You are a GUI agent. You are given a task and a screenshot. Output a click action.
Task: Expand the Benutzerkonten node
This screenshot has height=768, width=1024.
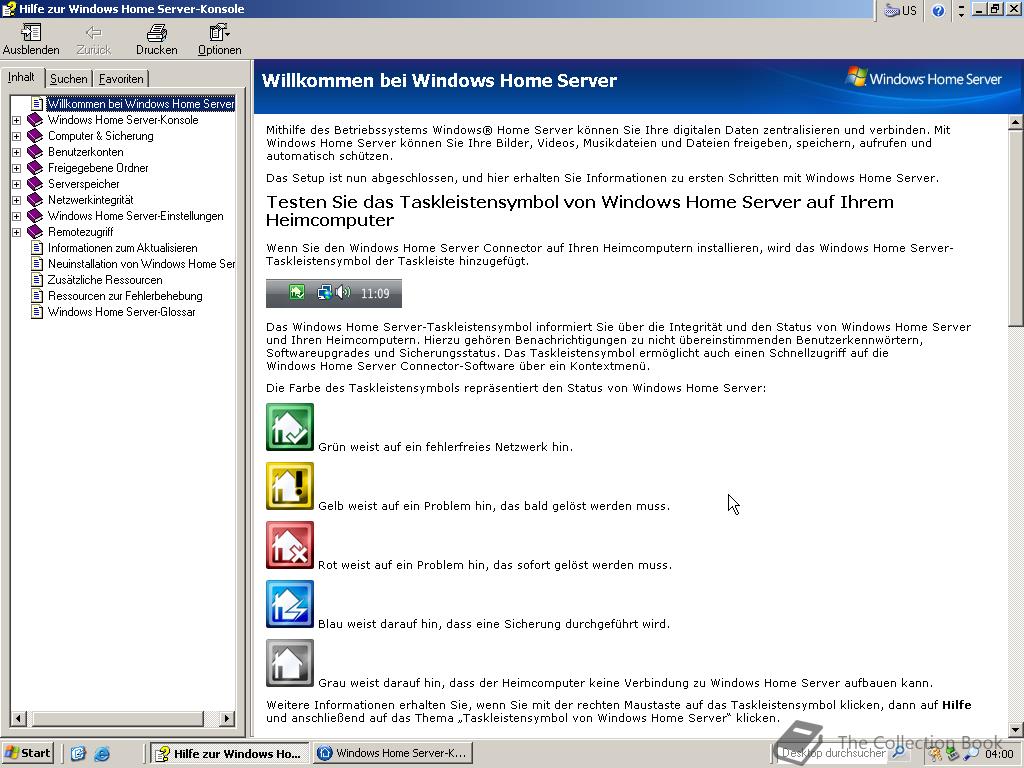17,152
